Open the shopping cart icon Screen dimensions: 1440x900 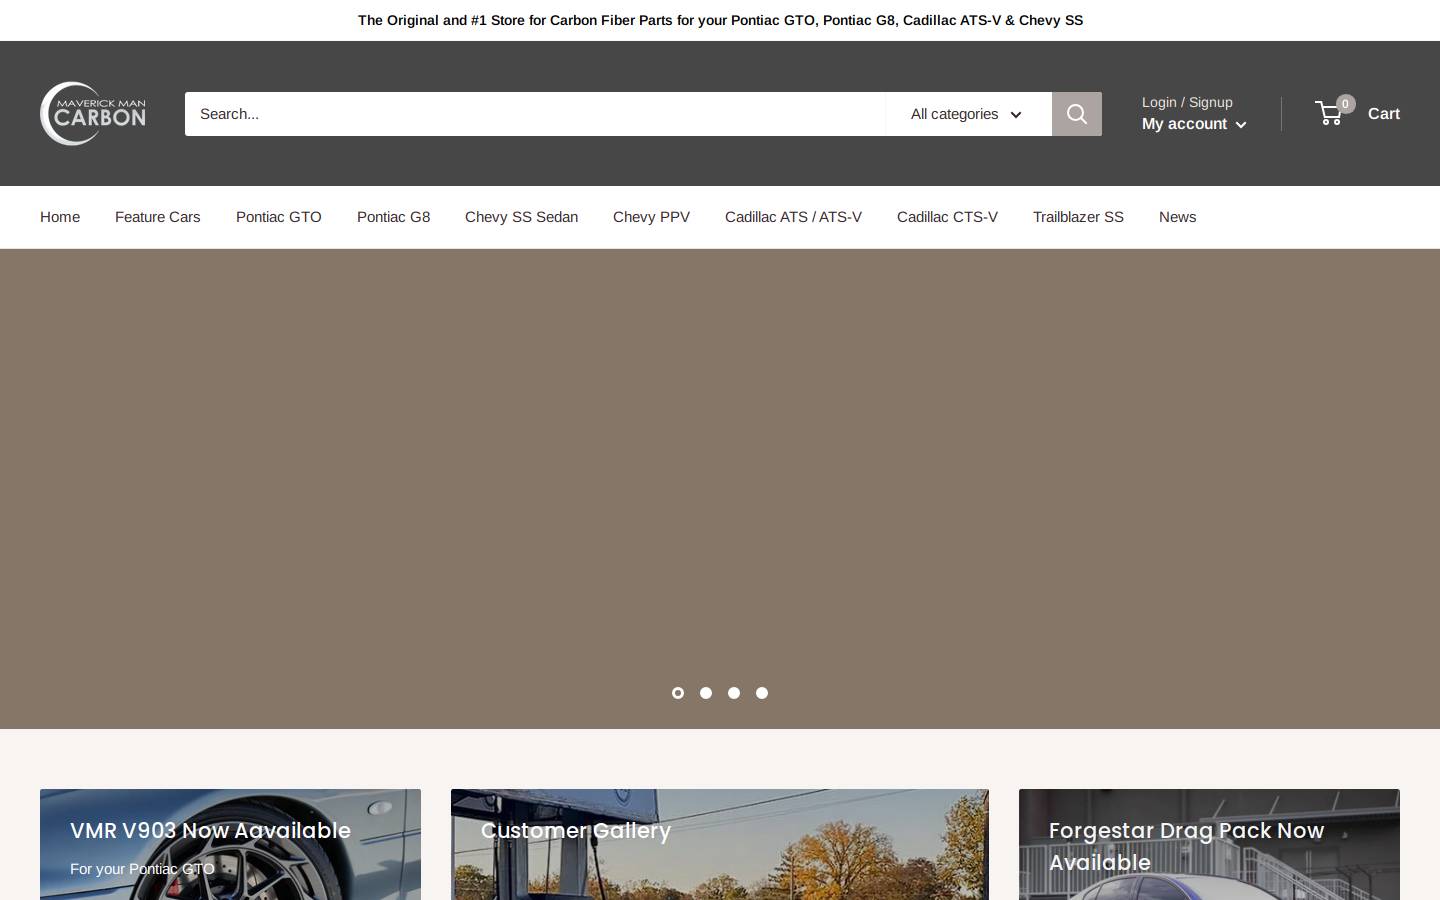tap(1328, 113)
